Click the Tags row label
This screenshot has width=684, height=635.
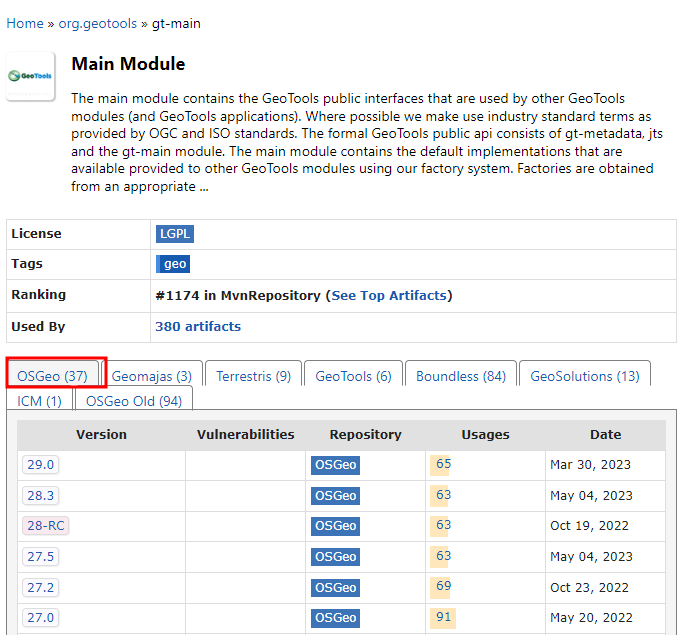pyautogui.click(x=27, y=263)
